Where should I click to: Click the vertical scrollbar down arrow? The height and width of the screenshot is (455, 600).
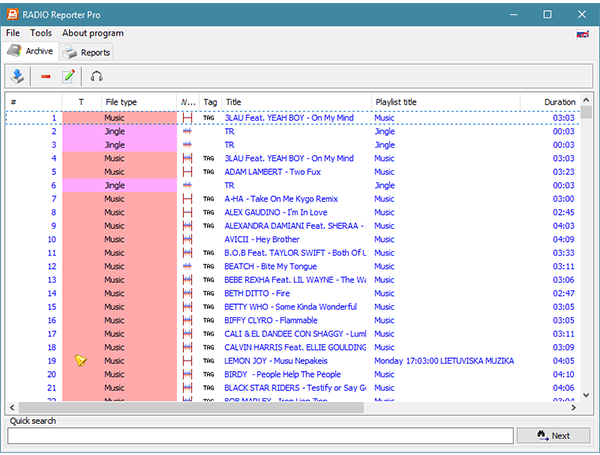click(x=586, y=395)
